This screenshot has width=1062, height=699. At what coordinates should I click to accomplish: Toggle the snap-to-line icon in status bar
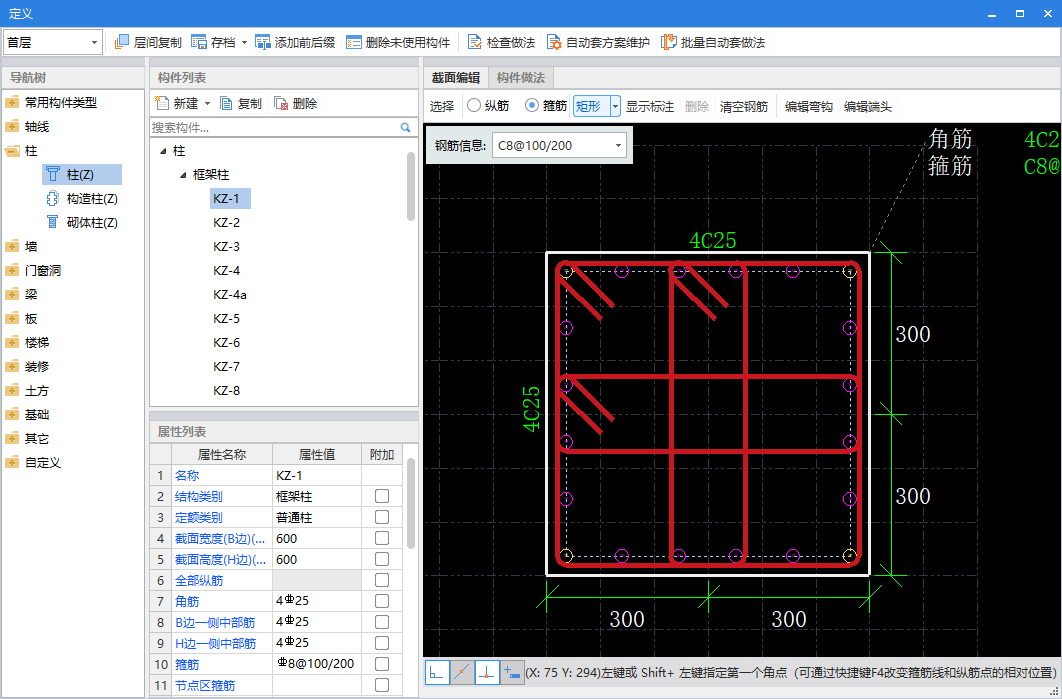[462, 672]
